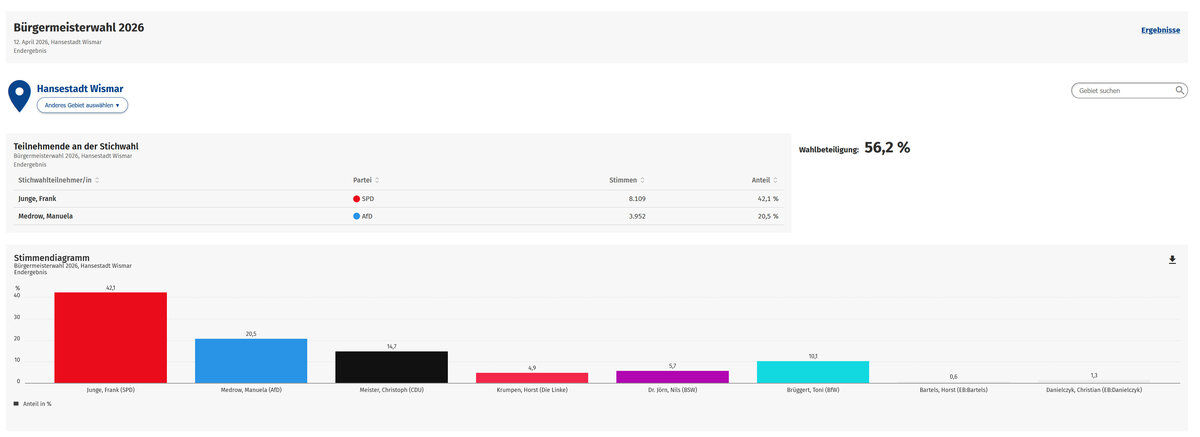
Task: Download the Stimmendiagramm chart
Action: coord(1172,260)
